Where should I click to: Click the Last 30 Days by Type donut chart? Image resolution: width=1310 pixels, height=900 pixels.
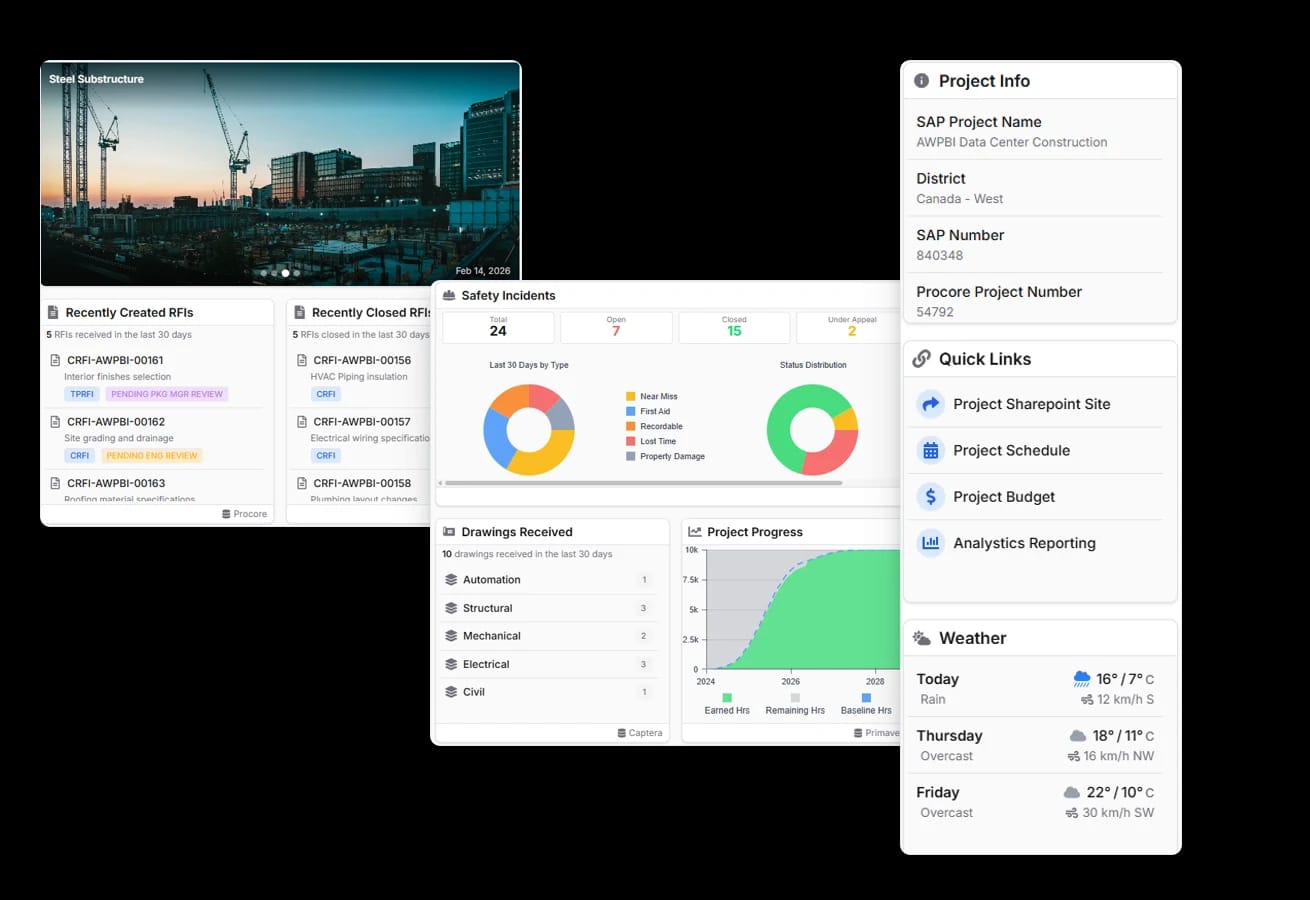pyautogui.click(x=529, y=430)
